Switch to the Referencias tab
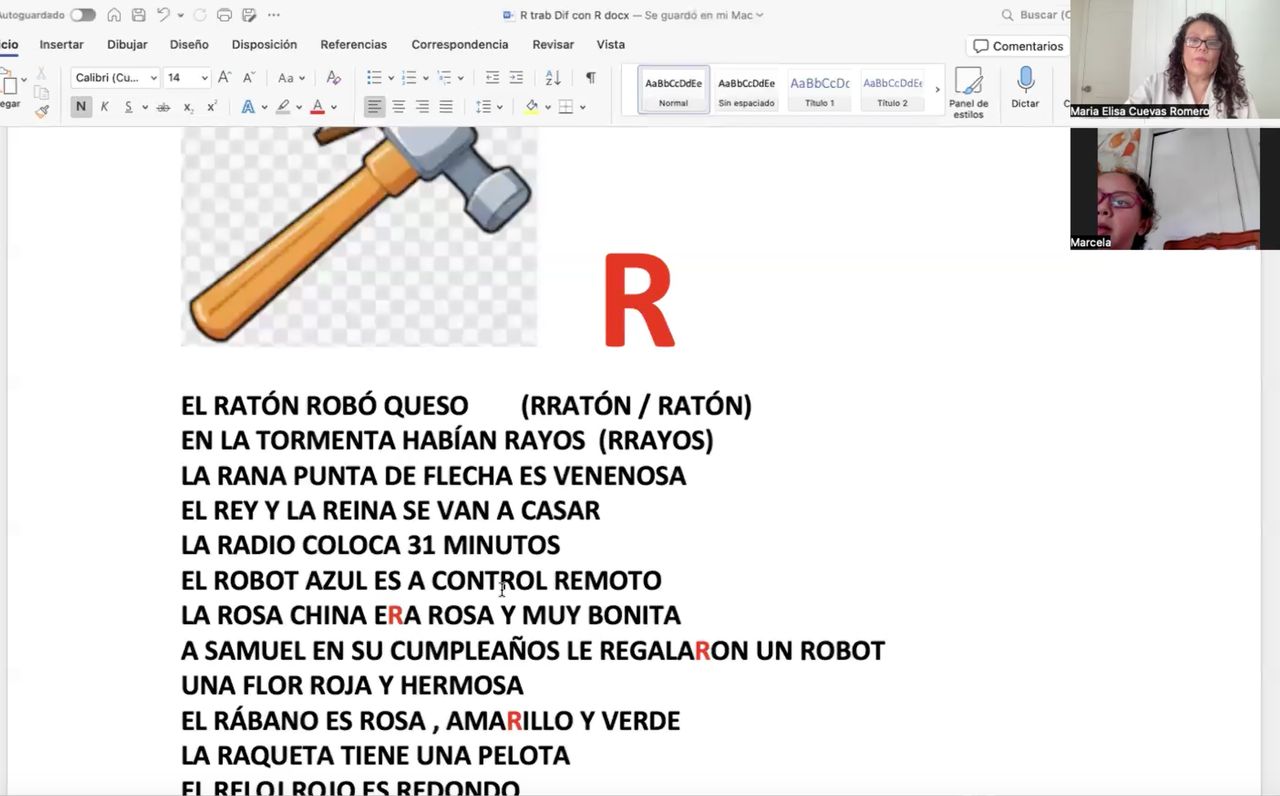The height and width of the screenshot is (796, 1280). click(353, 45)
